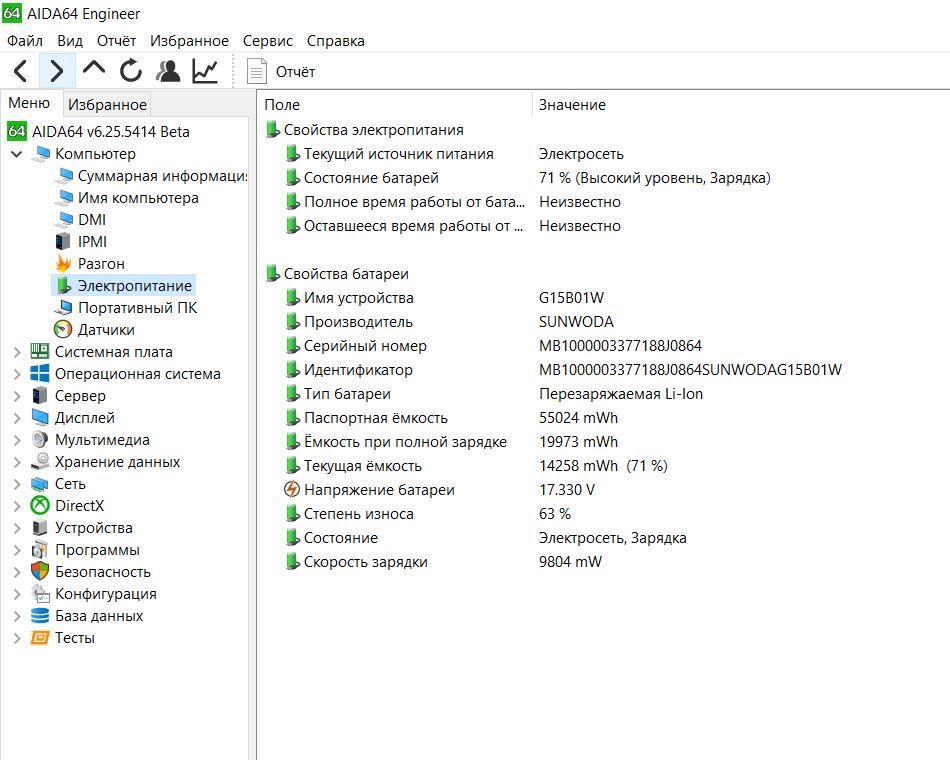Click the laptop icon for Портативный ПК
The width and height of the screenshot is (950, 760).
63,307
